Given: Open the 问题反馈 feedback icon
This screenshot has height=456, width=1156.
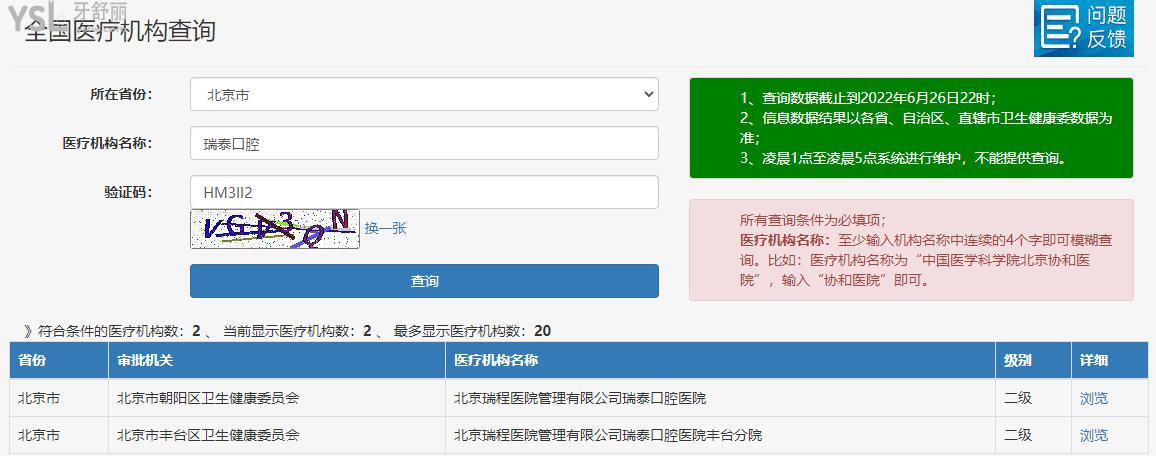Looking at the screenshot, I should [1083, 28].
